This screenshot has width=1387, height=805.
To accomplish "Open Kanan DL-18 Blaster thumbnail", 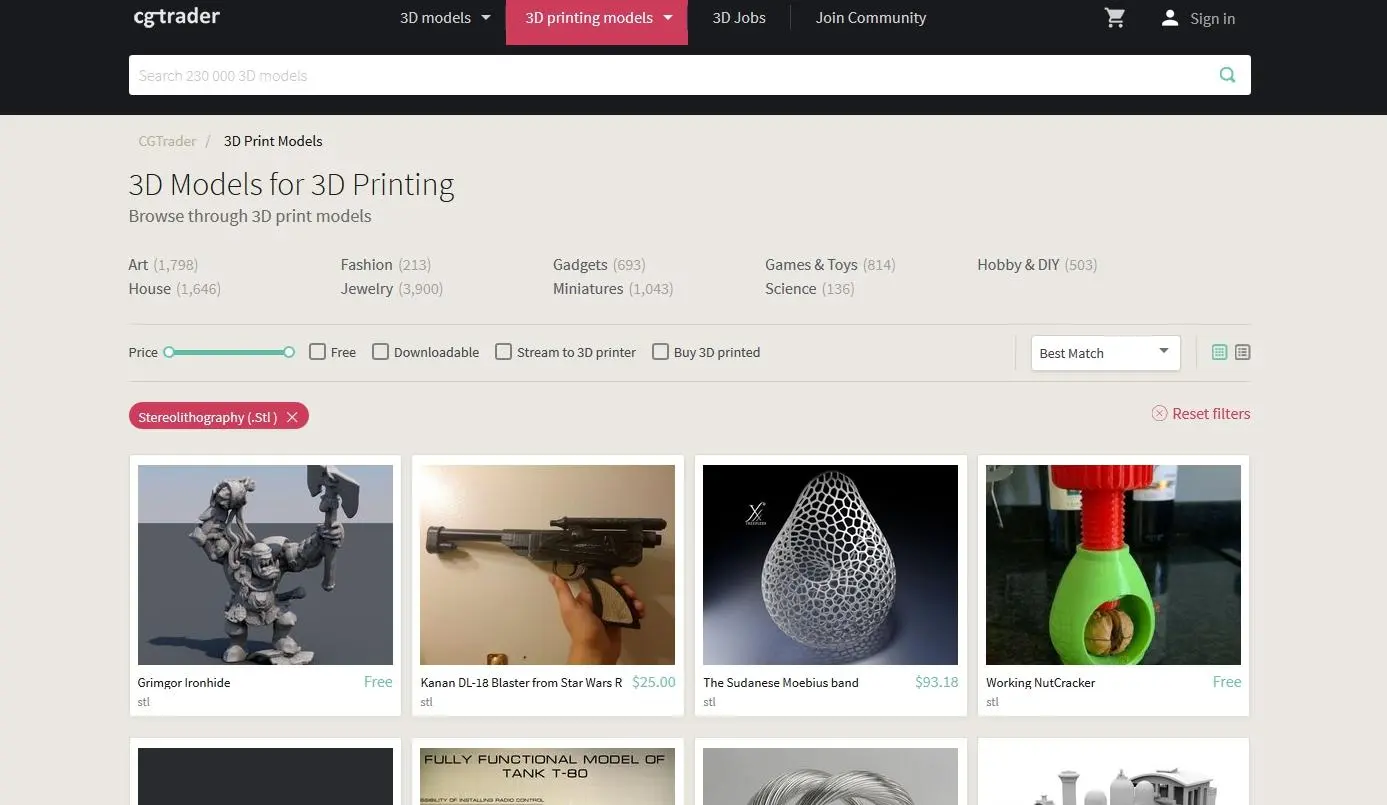I will (x=548, y=565).
